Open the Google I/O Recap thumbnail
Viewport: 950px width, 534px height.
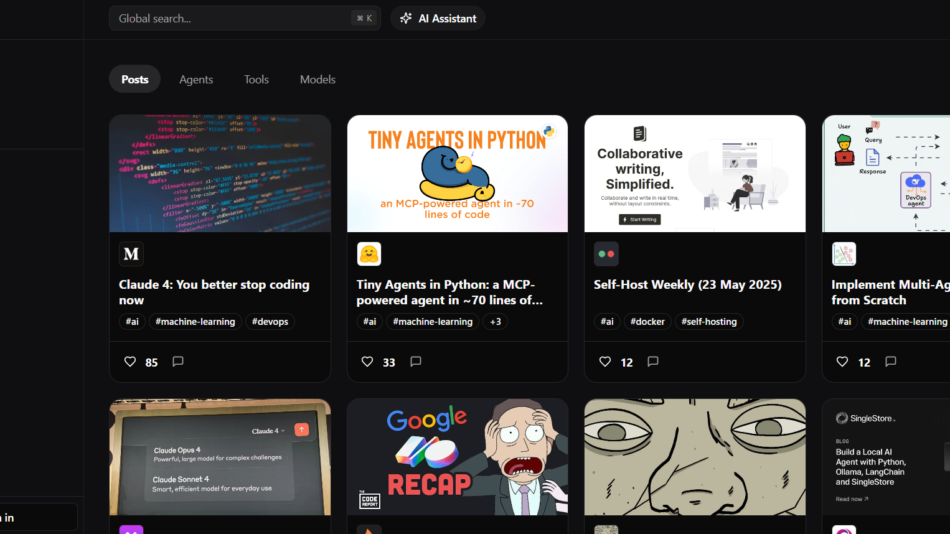[457, 457]
